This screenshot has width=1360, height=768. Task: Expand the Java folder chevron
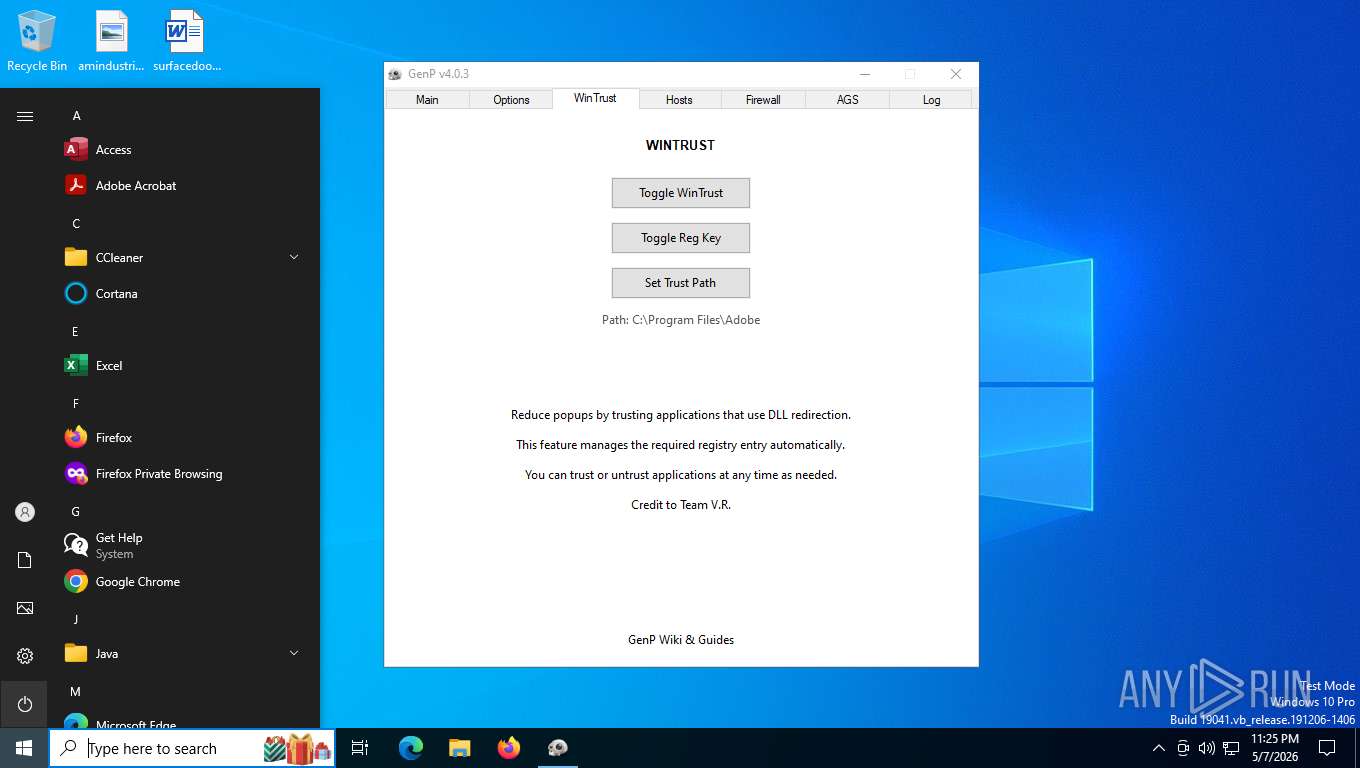pyautogui.click(x=294, y=654)
